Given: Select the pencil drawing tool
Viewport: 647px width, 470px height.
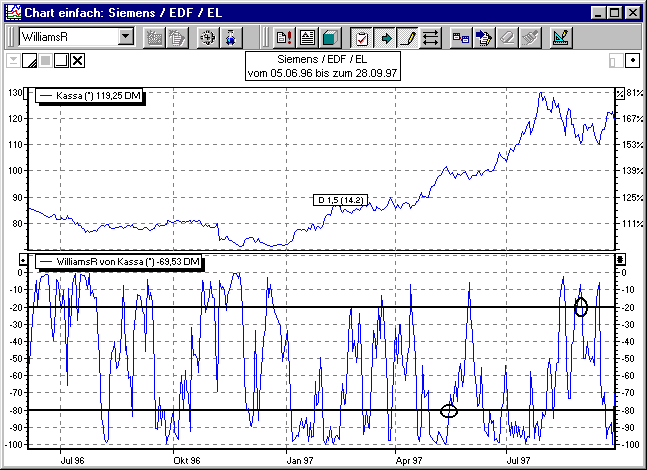Looking at the screenshot, I should click(408, 38).
